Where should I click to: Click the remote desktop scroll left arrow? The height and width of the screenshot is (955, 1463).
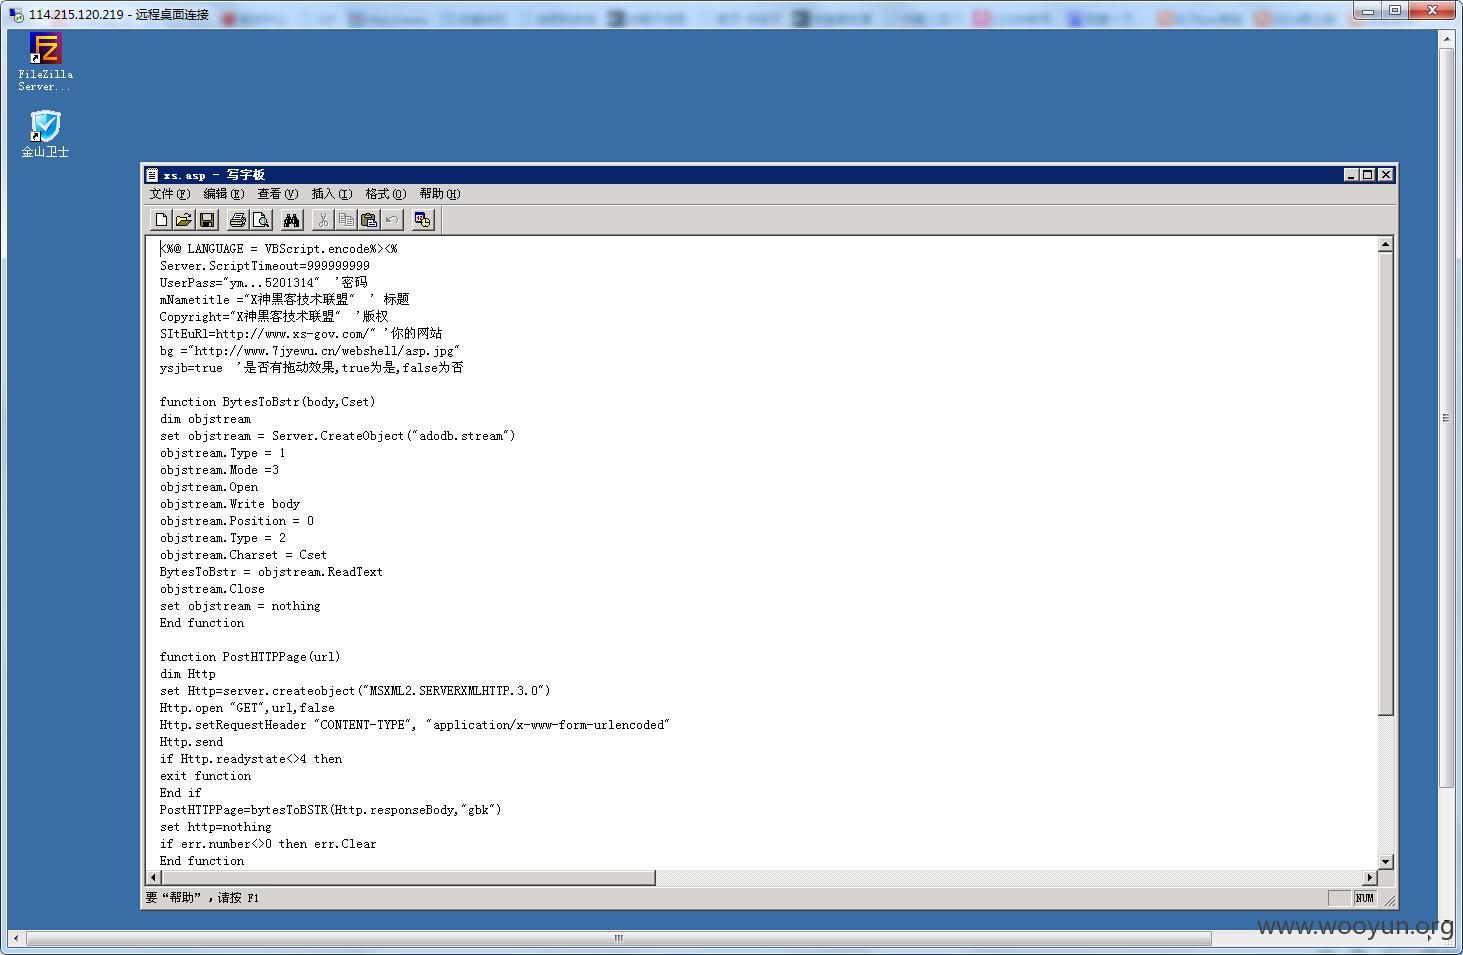pyautogui.click(x=16, y=938)
